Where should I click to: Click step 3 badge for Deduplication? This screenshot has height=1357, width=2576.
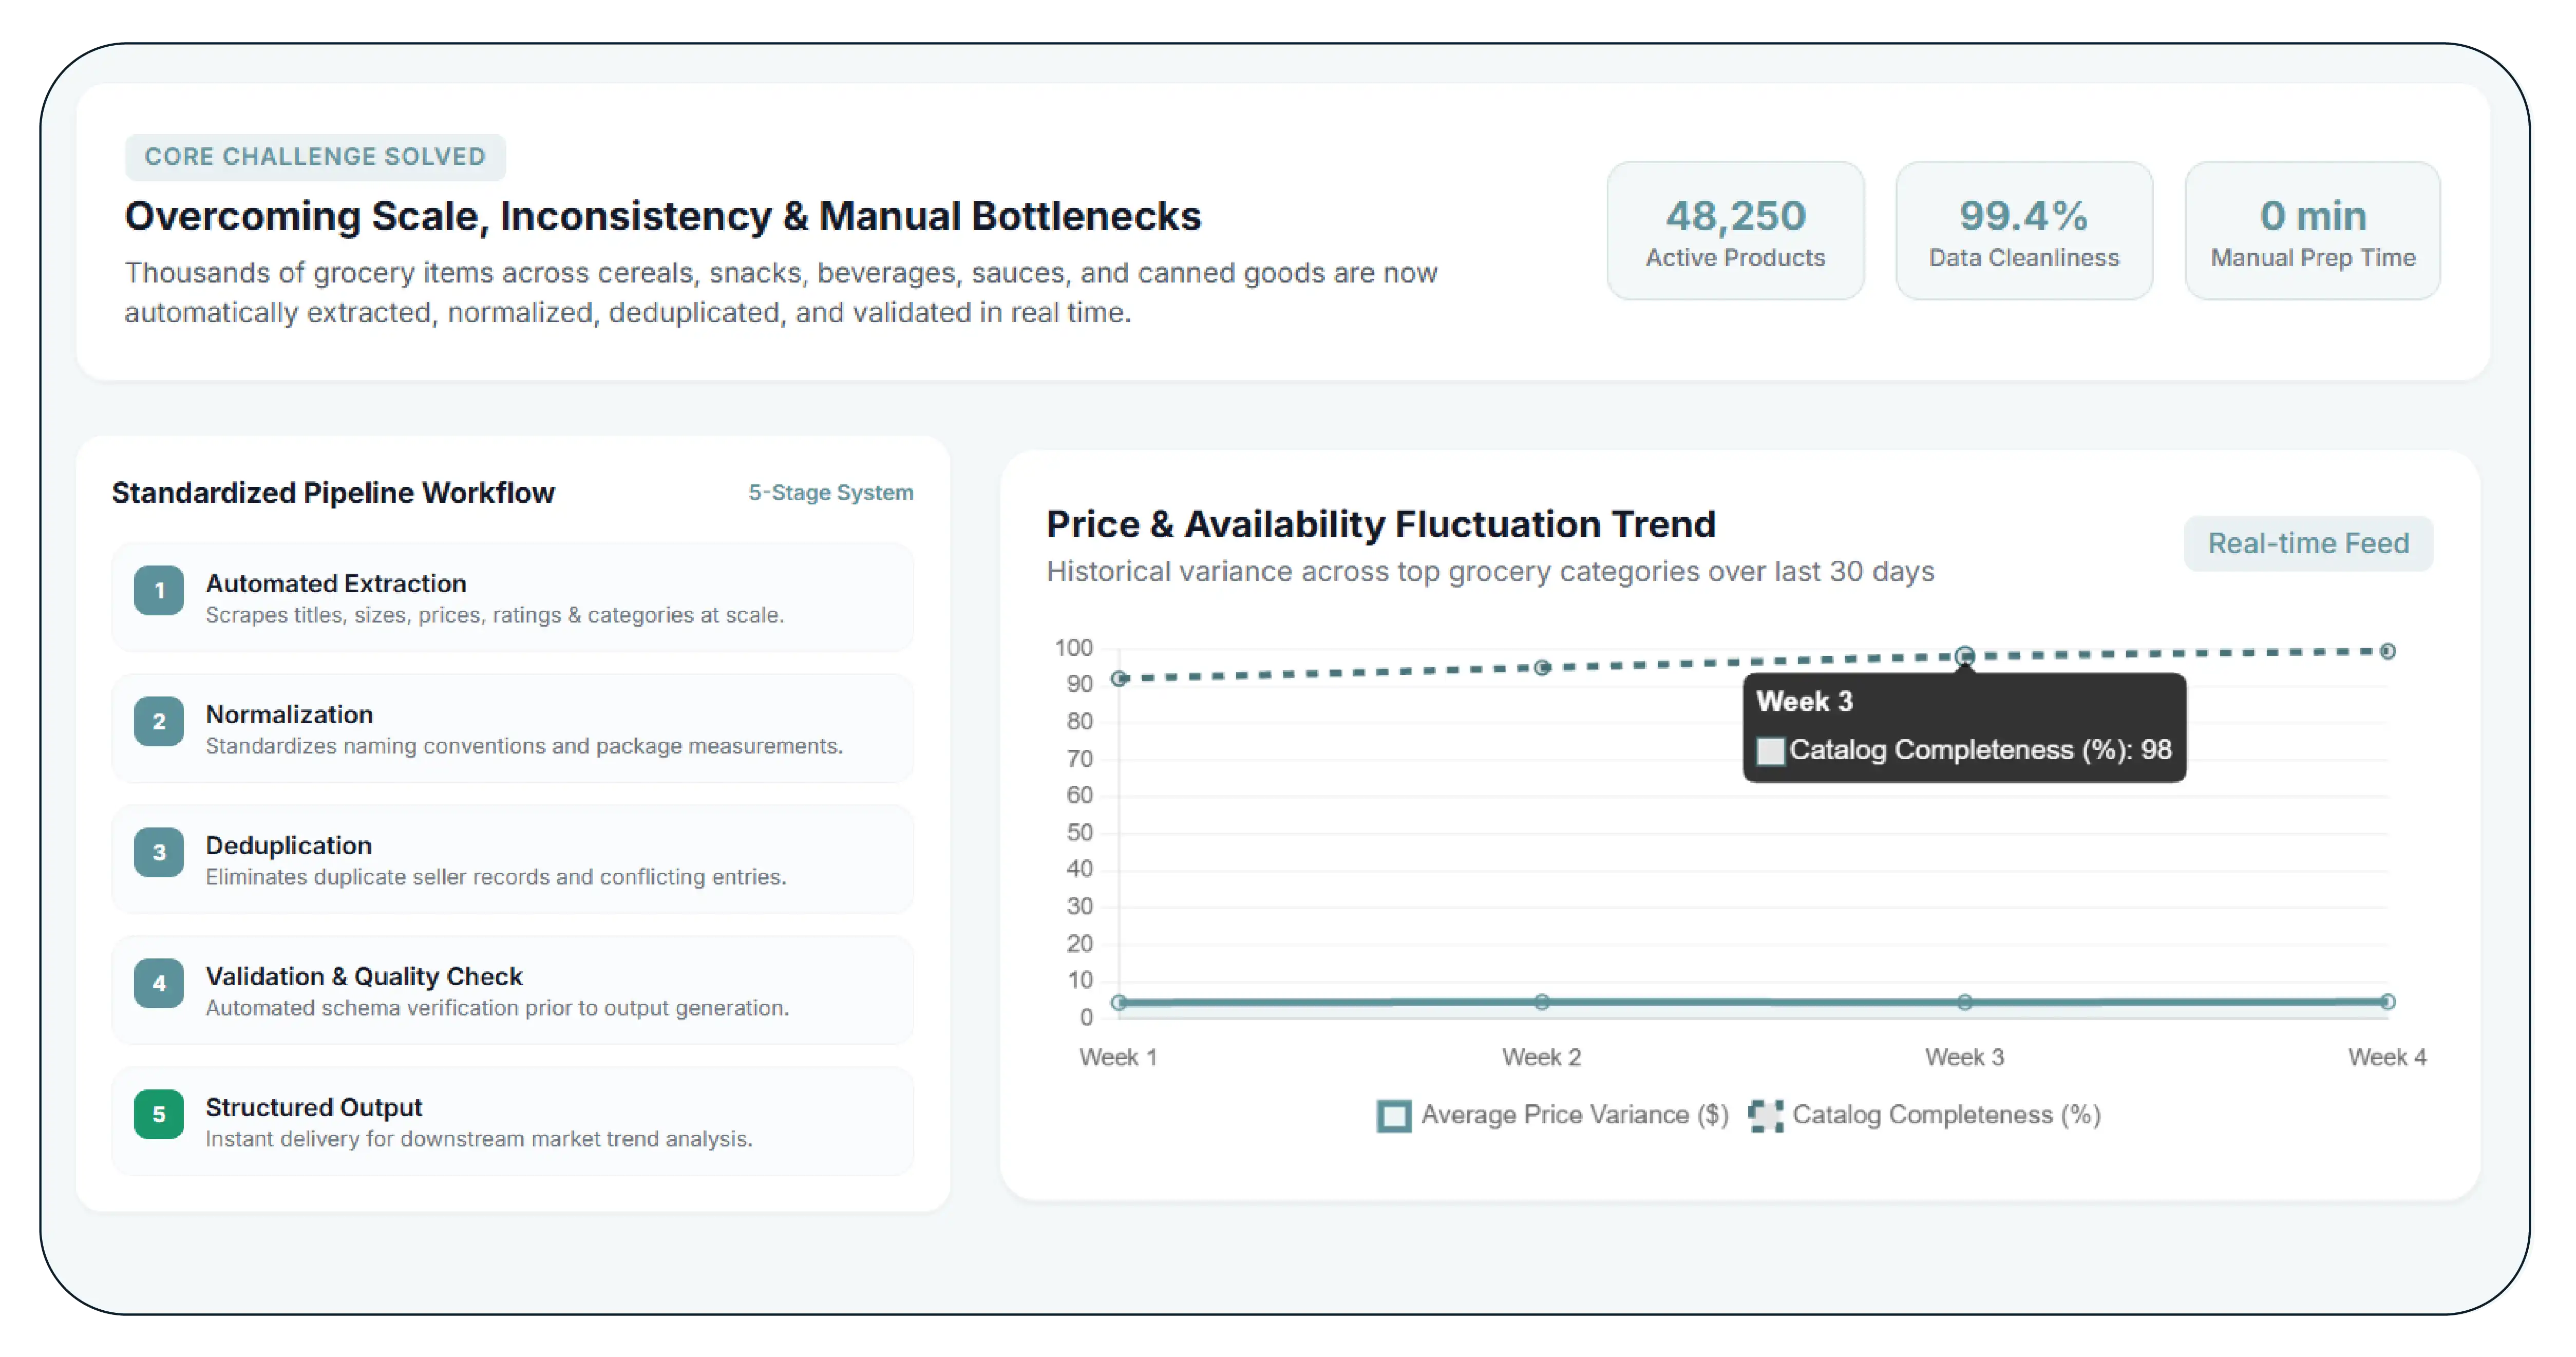click(159, 853)
